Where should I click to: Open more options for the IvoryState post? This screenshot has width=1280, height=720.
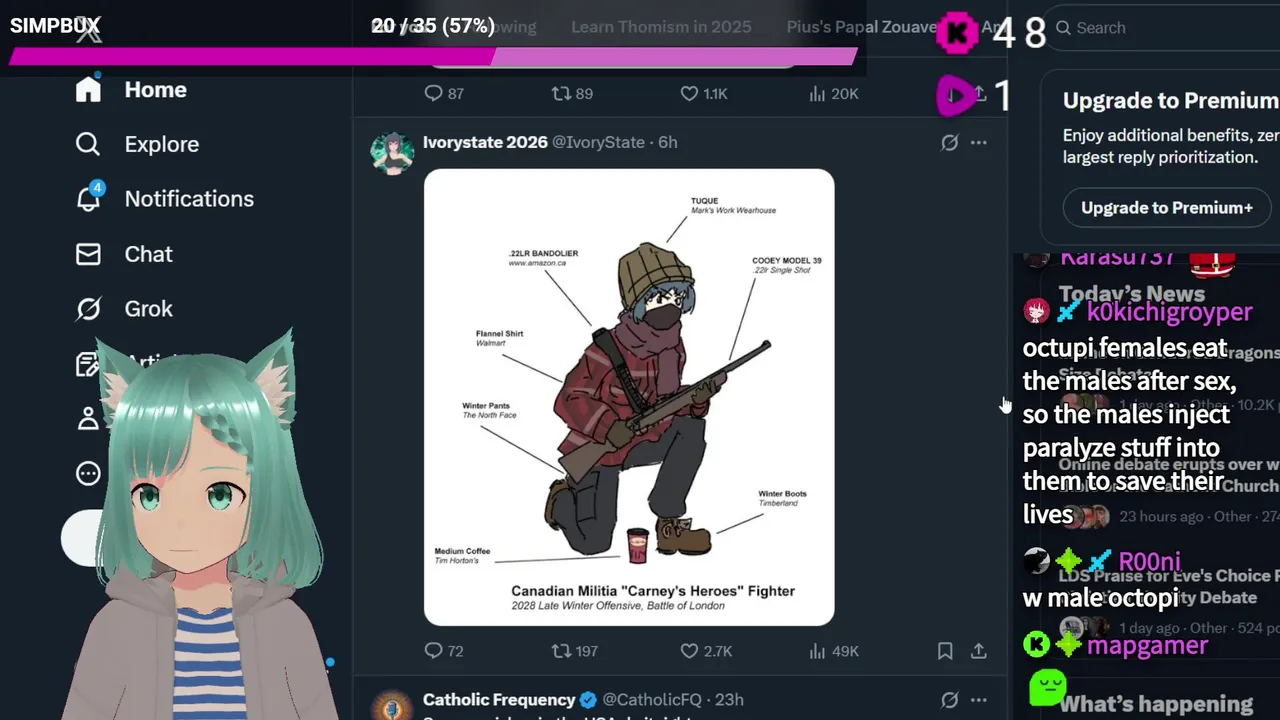coord(979,143)
